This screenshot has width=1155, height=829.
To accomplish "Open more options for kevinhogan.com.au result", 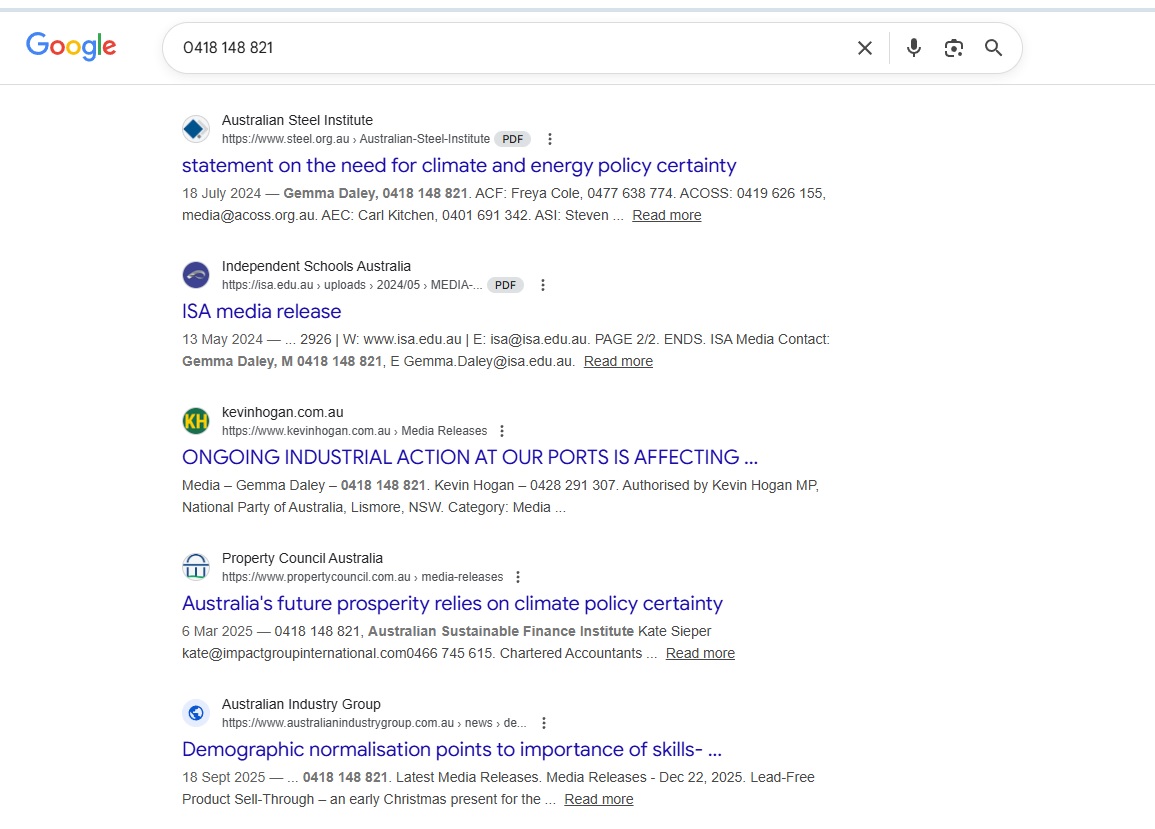I will point(502,431).
